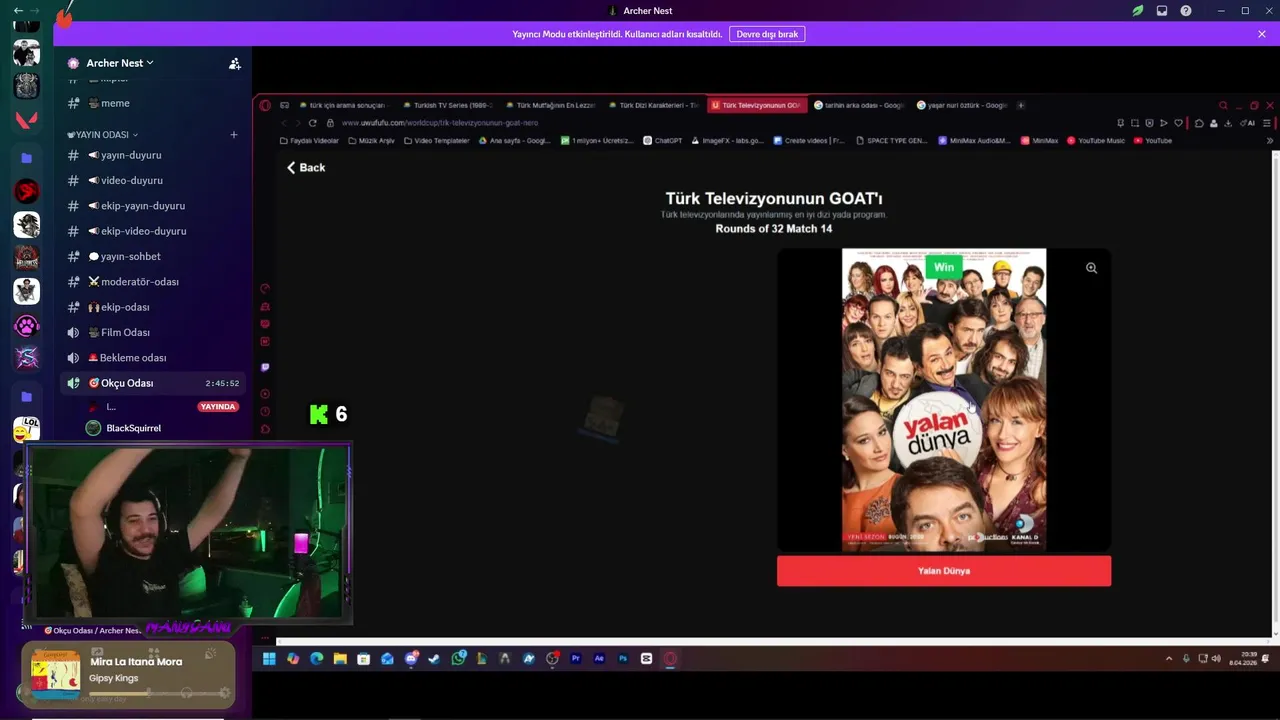Dismiss the Streamer Mode banner
Screen dimensions: 1280x720
tap(1262, 34)
